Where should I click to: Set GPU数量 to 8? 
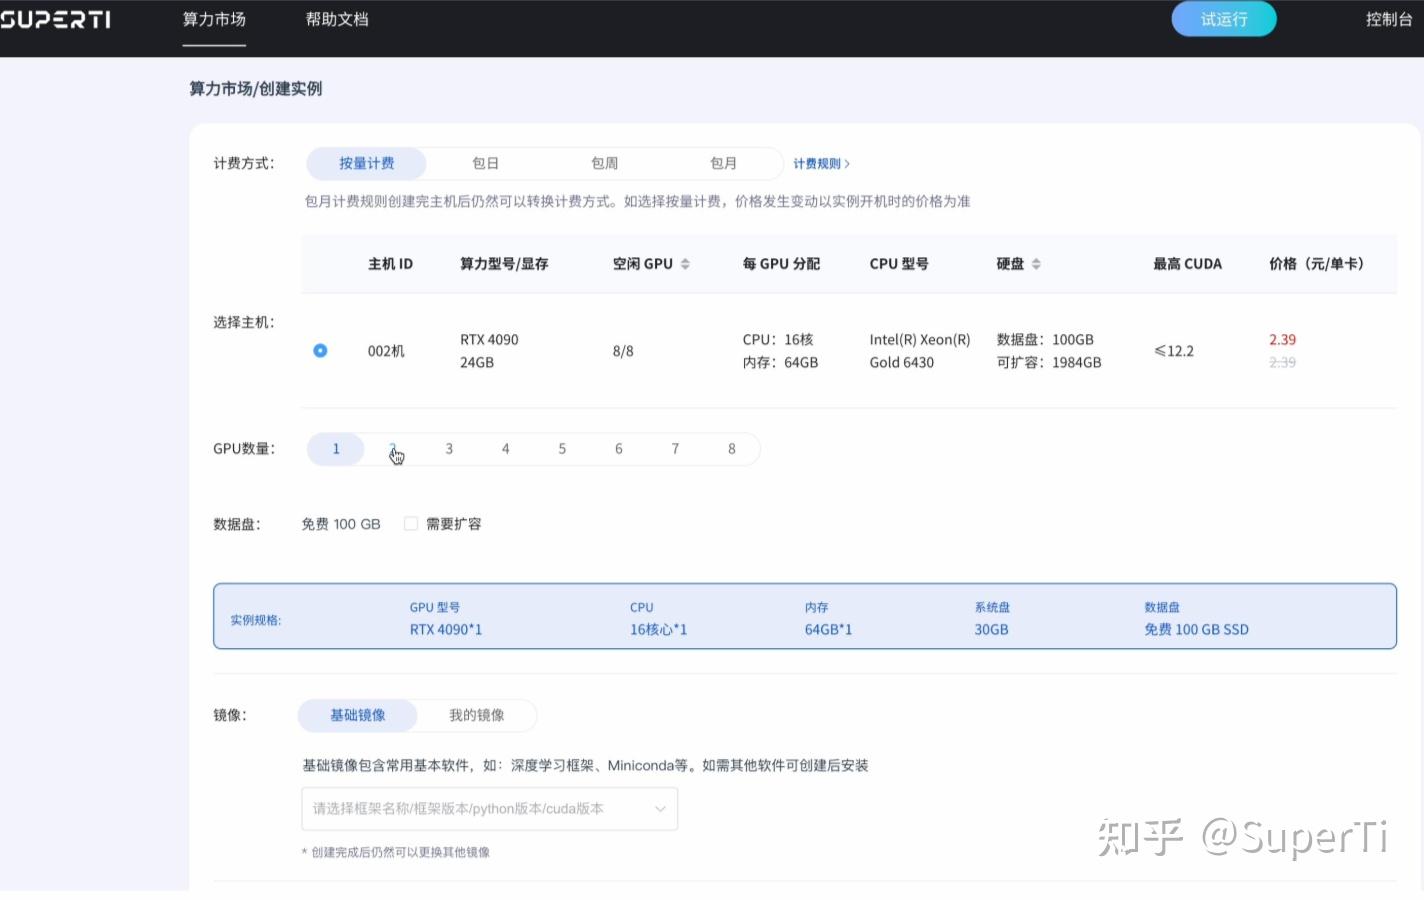[731, 448]
